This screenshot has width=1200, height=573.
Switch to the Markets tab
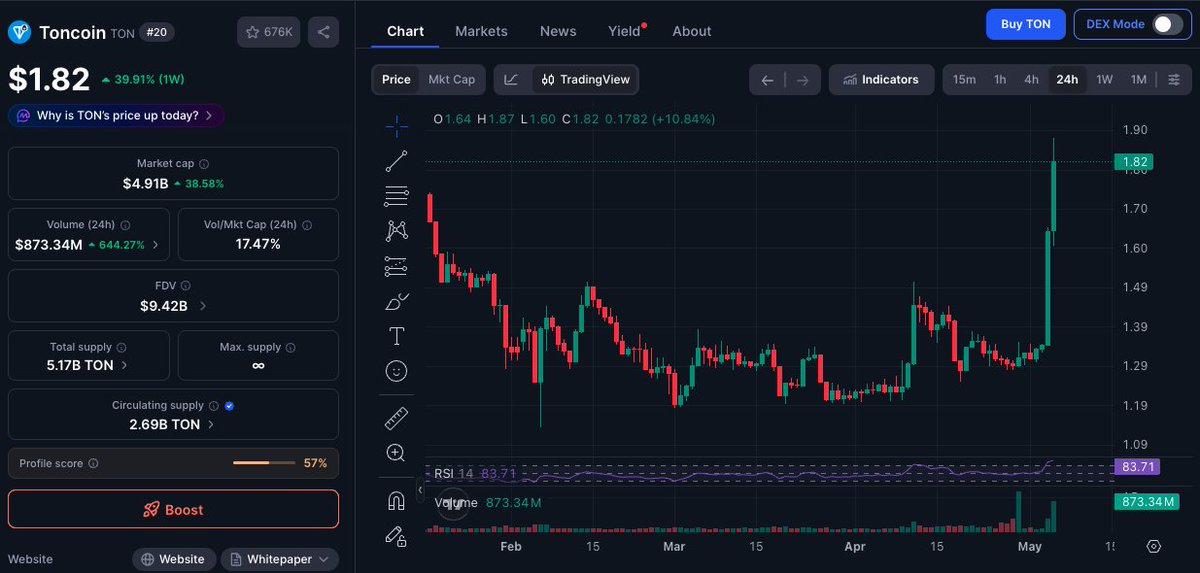pos(481,31)
